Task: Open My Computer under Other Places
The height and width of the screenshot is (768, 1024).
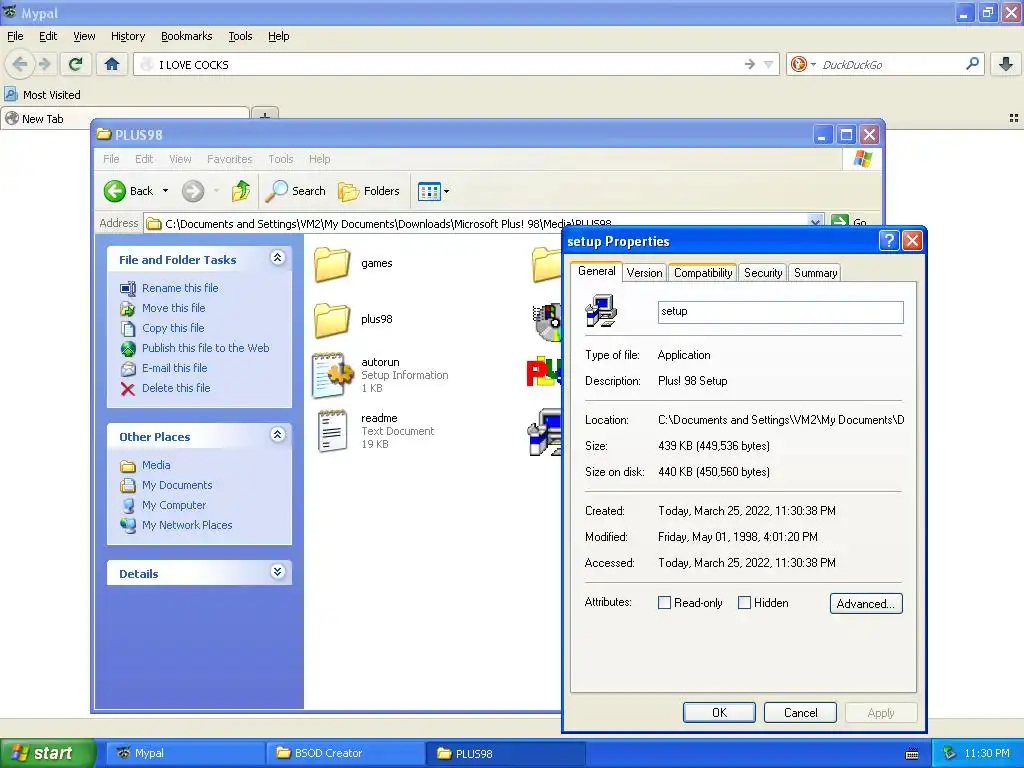Action: click(174, 505)
